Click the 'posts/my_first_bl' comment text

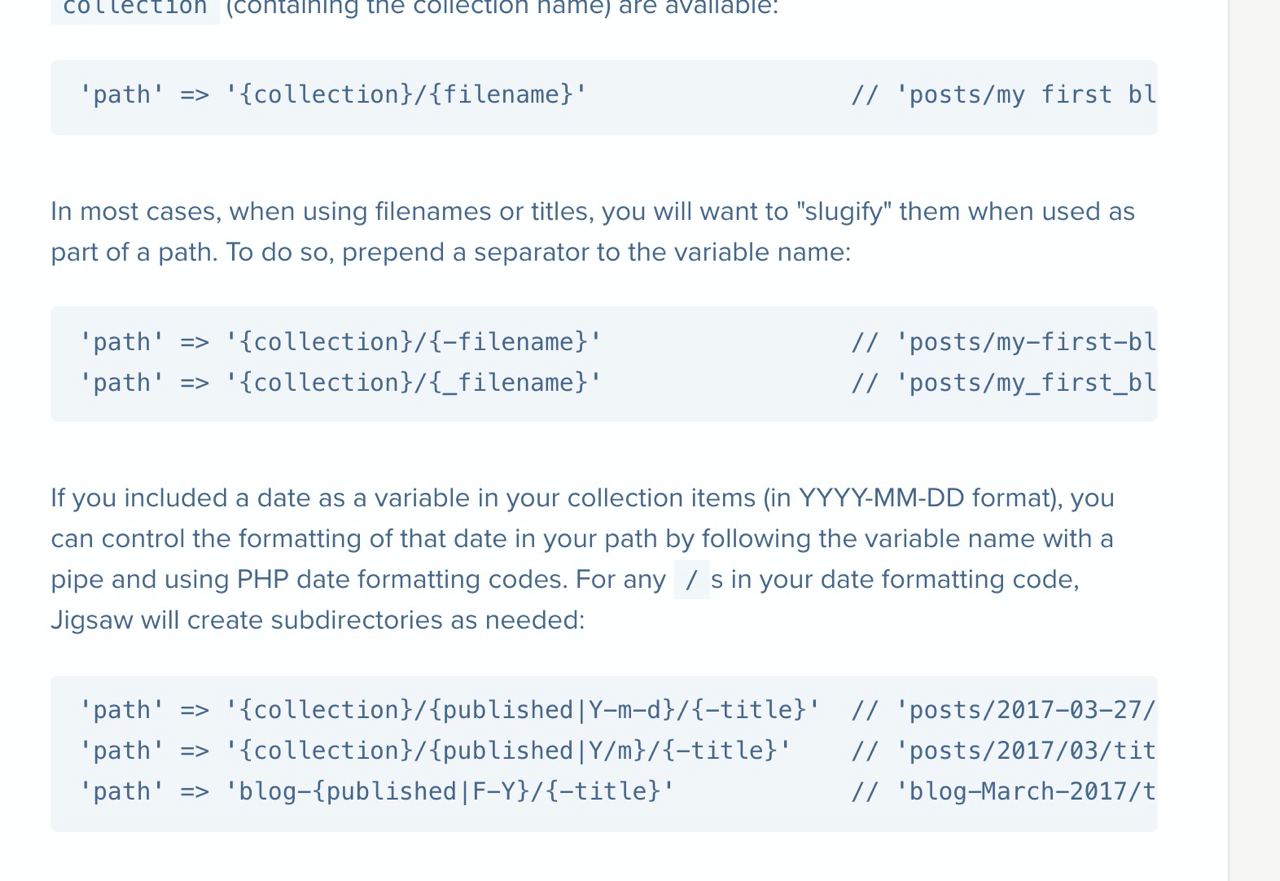pyautogui.click(x=1003, y=383)
